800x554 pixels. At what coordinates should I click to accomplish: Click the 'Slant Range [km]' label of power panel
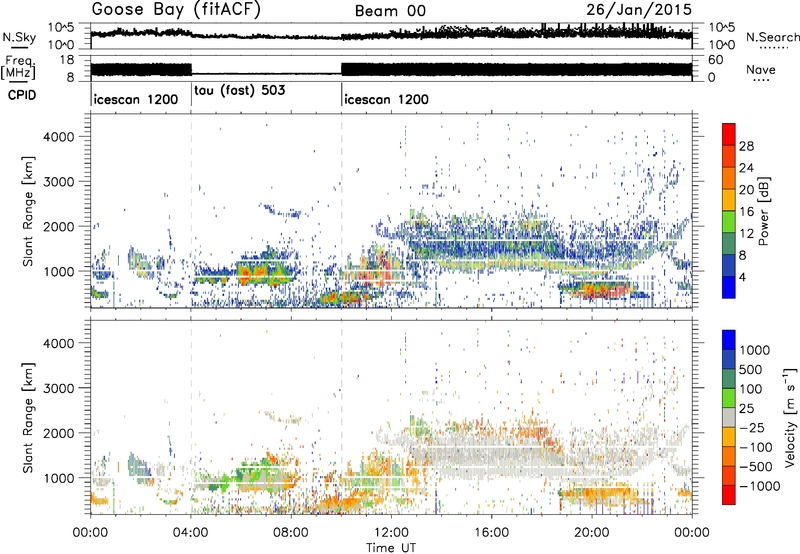coord(28,211)
